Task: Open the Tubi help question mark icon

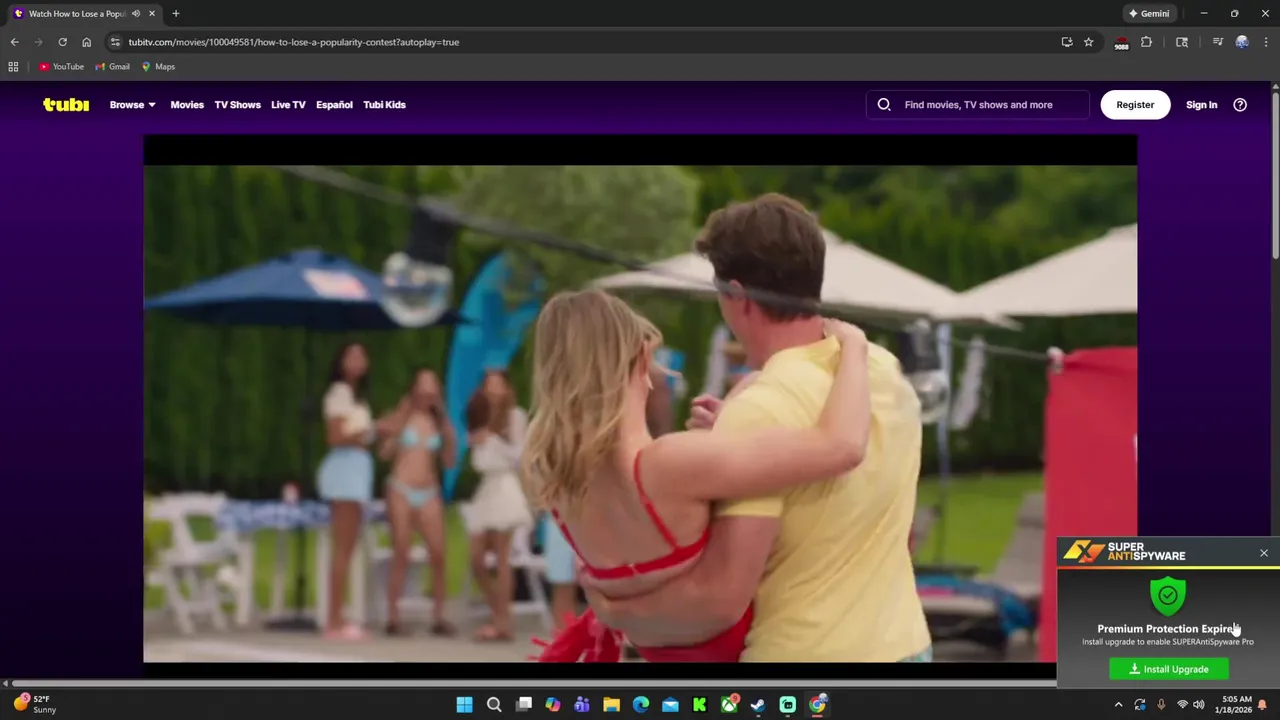Action: coord(1240,104)
